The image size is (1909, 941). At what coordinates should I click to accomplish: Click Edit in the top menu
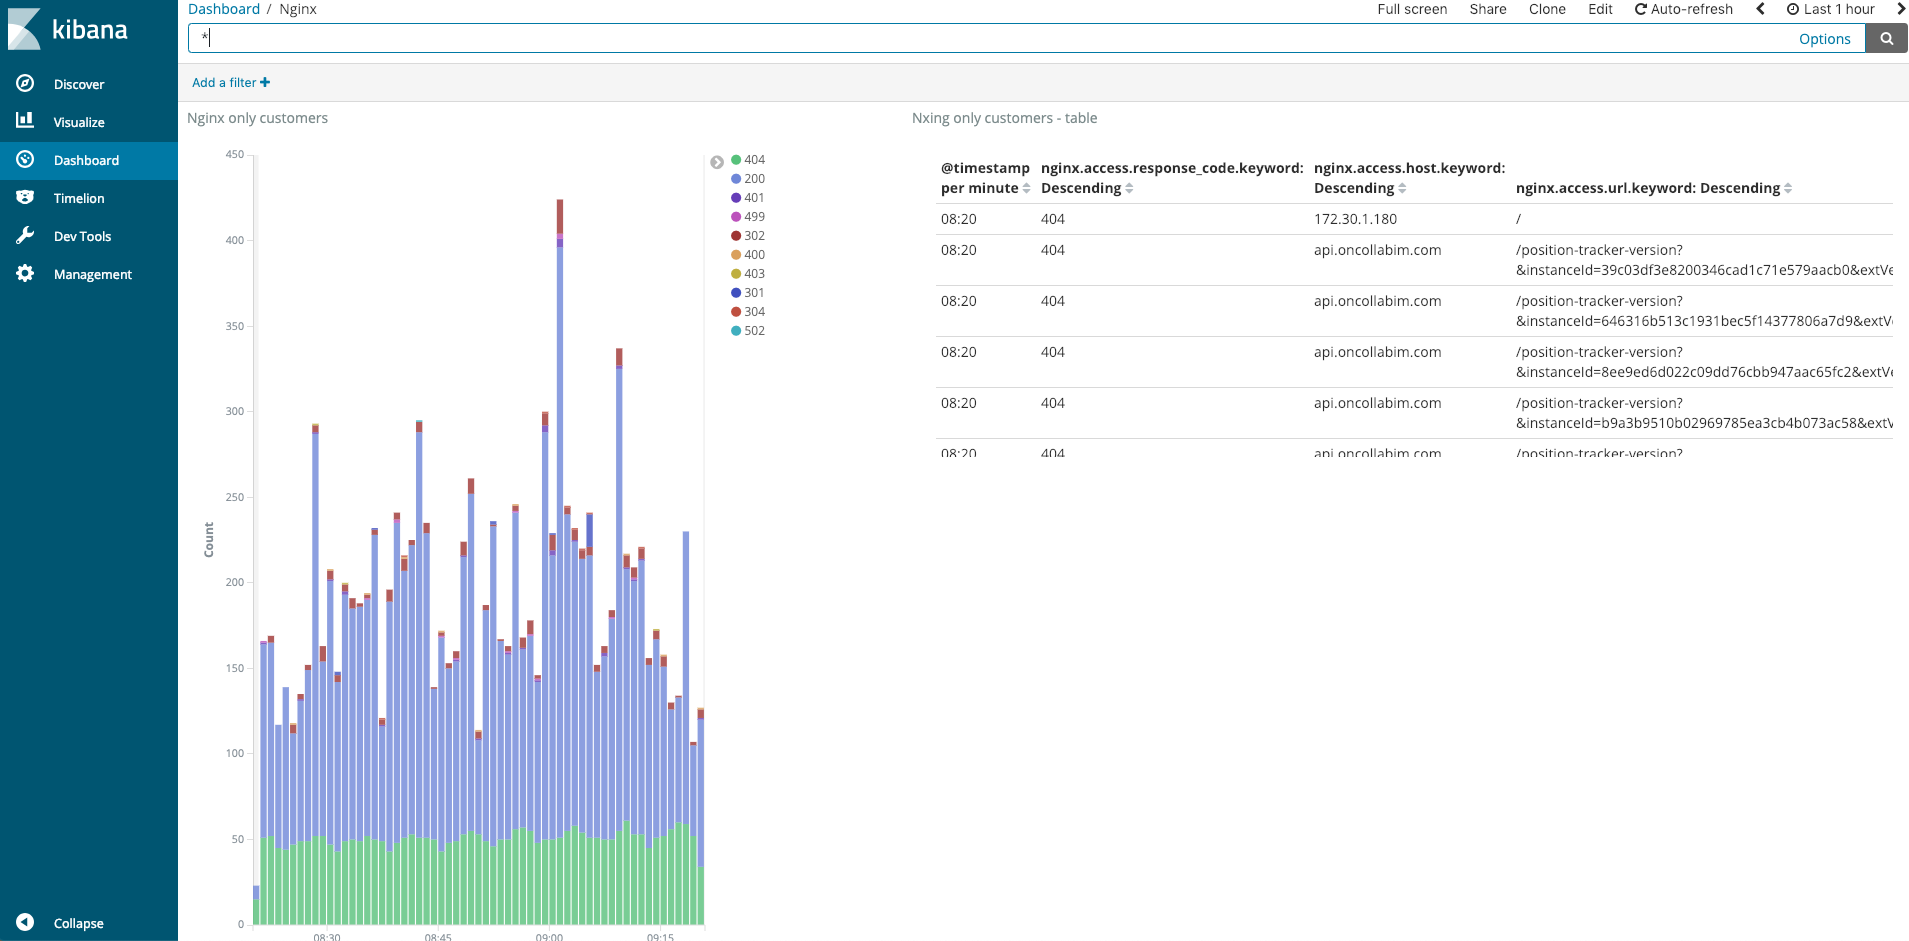[x=1600, y=9]
